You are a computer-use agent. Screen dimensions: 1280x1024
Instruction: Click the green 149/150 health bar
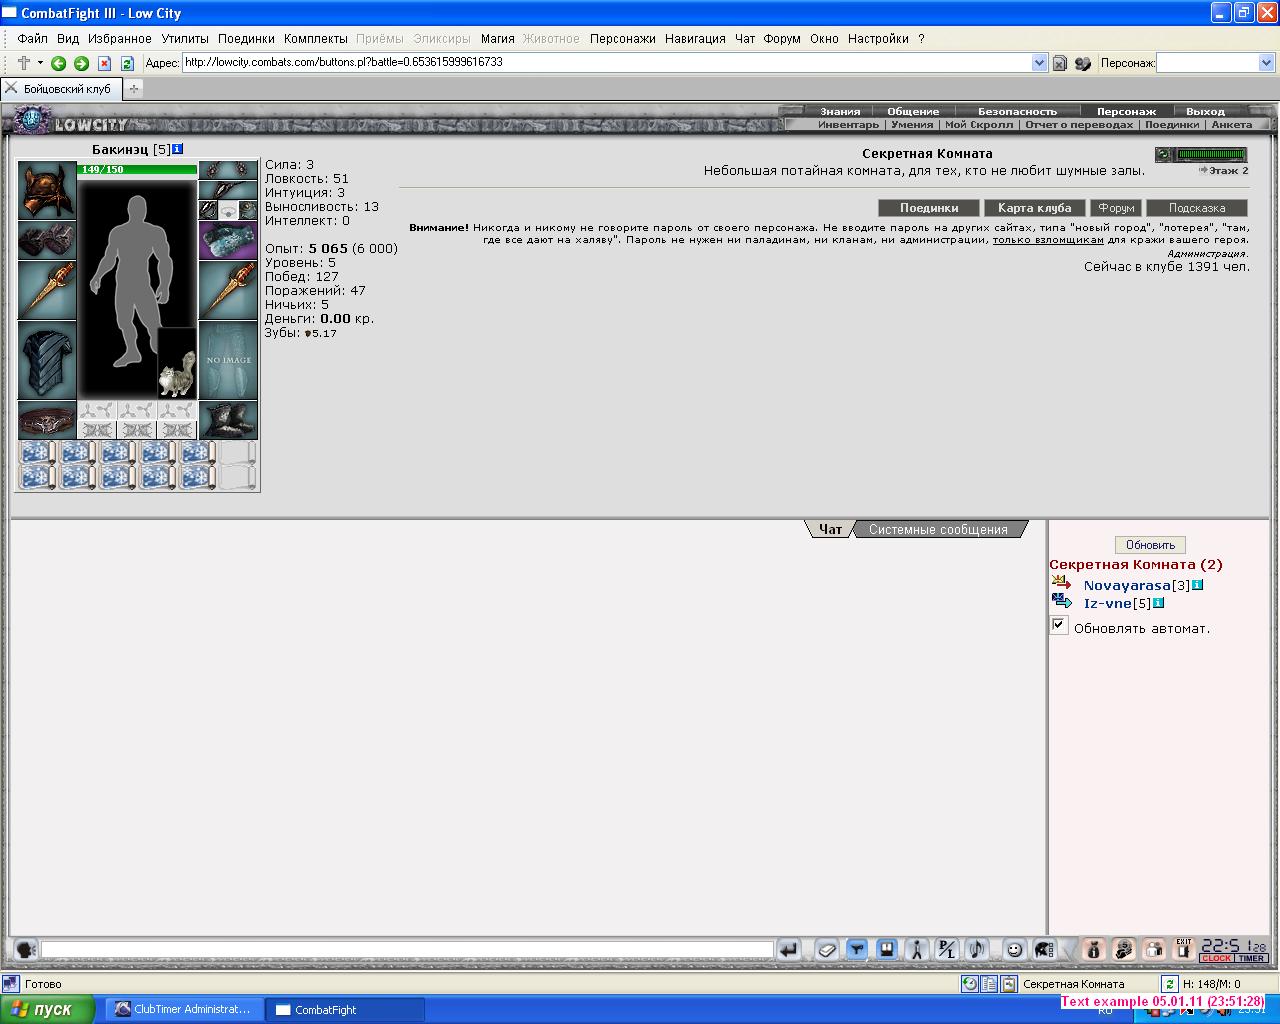[x=137, y=170]
